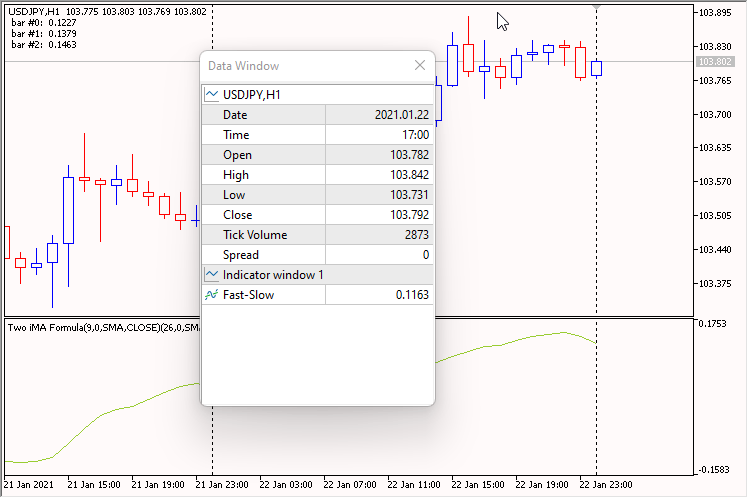Viewport: 748px width, 498px height.
Task: Click the Spread label
Action: click(x=241, y=255)
